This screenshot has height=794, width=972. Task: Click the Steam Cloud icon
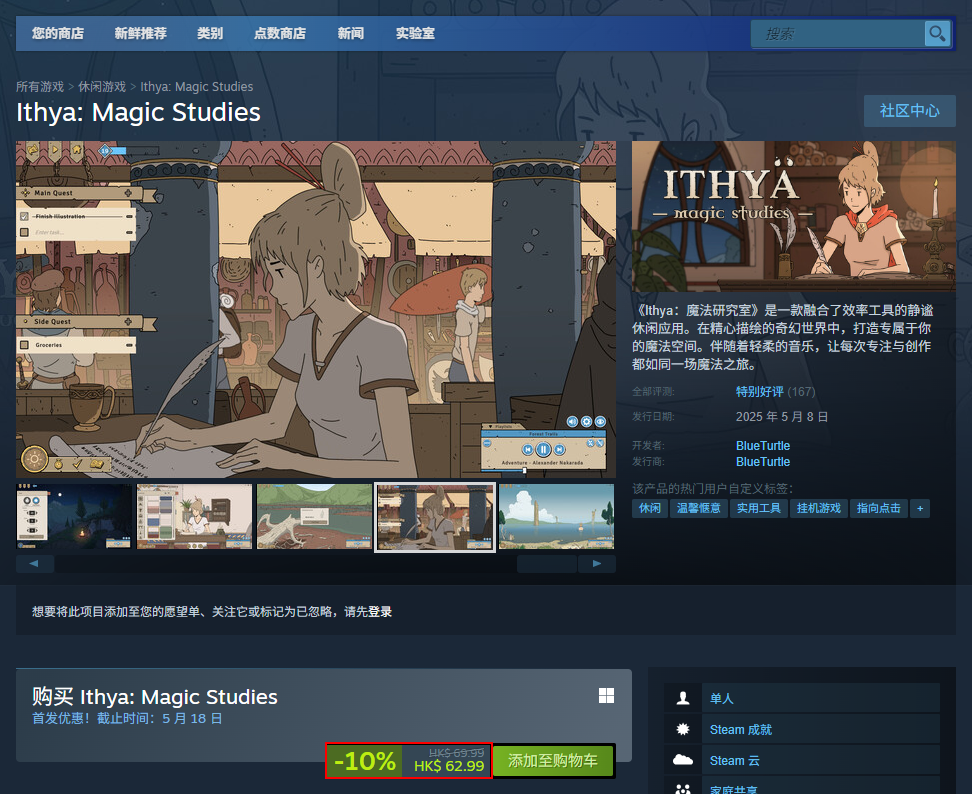point(683,760)
